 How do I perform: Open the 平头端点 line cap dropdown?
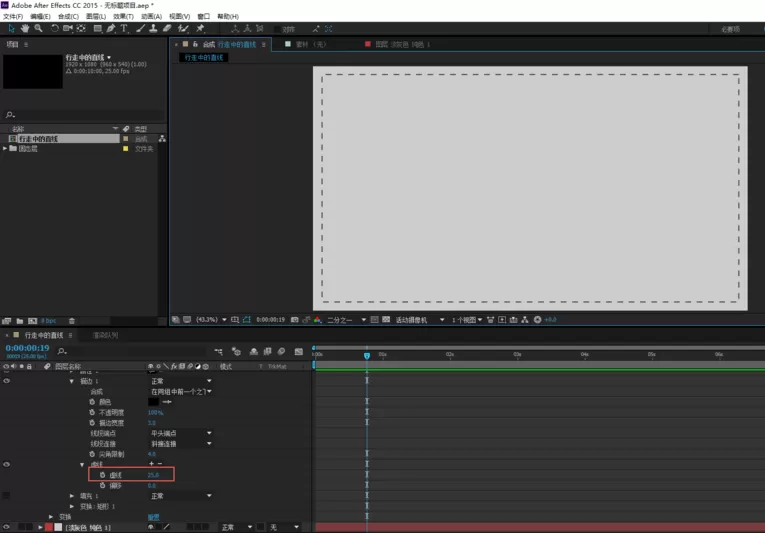(x=181, y=433)
